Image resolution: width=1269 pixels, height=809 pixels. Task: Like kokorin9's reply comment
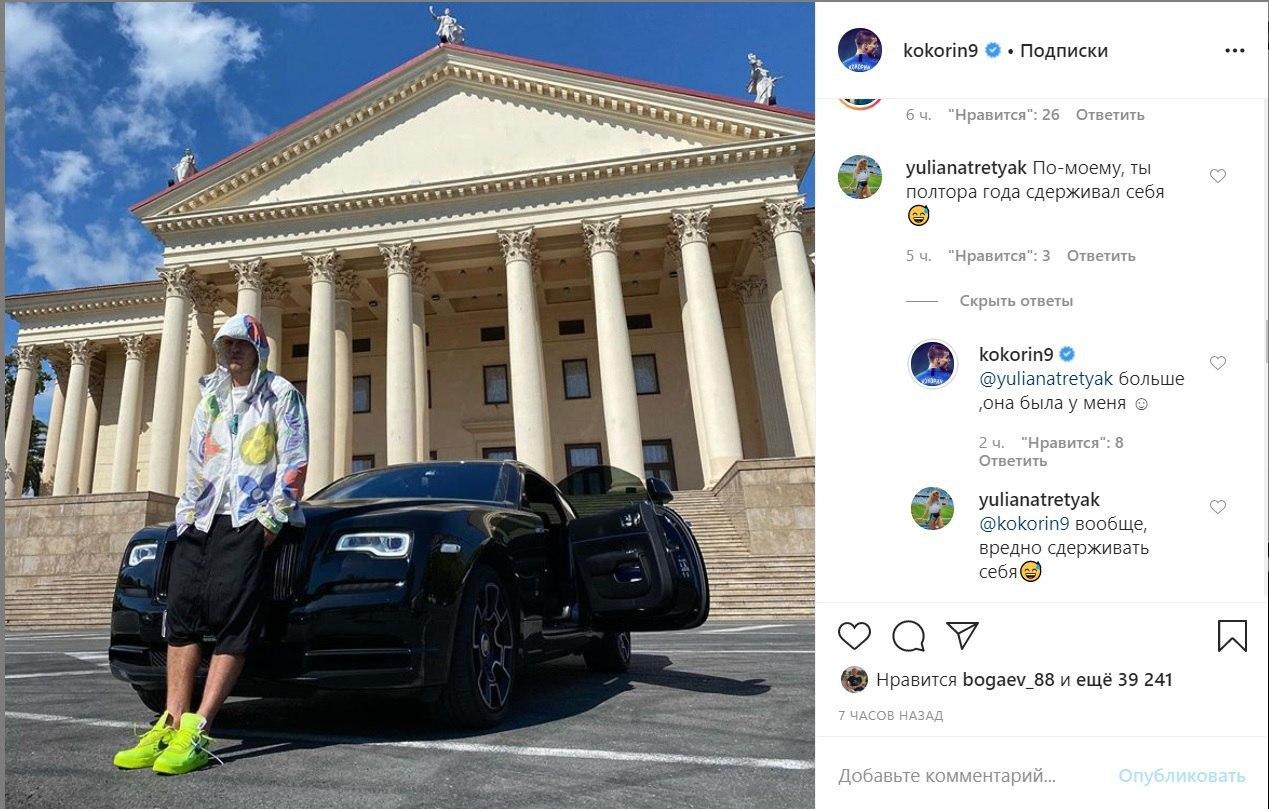tap(1218, 363)
